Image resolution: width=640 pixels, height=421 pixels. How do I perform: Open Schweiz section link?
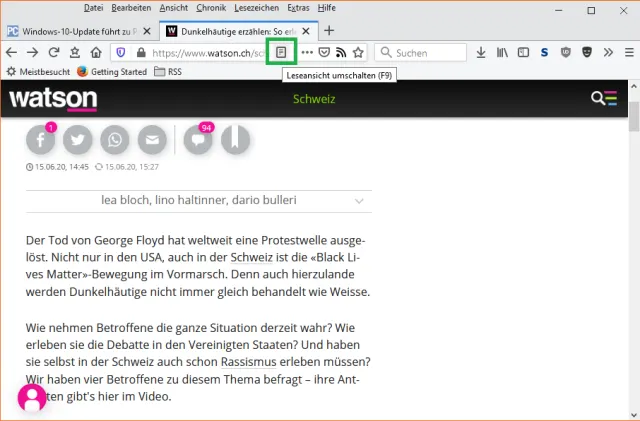tap(314, 99)
